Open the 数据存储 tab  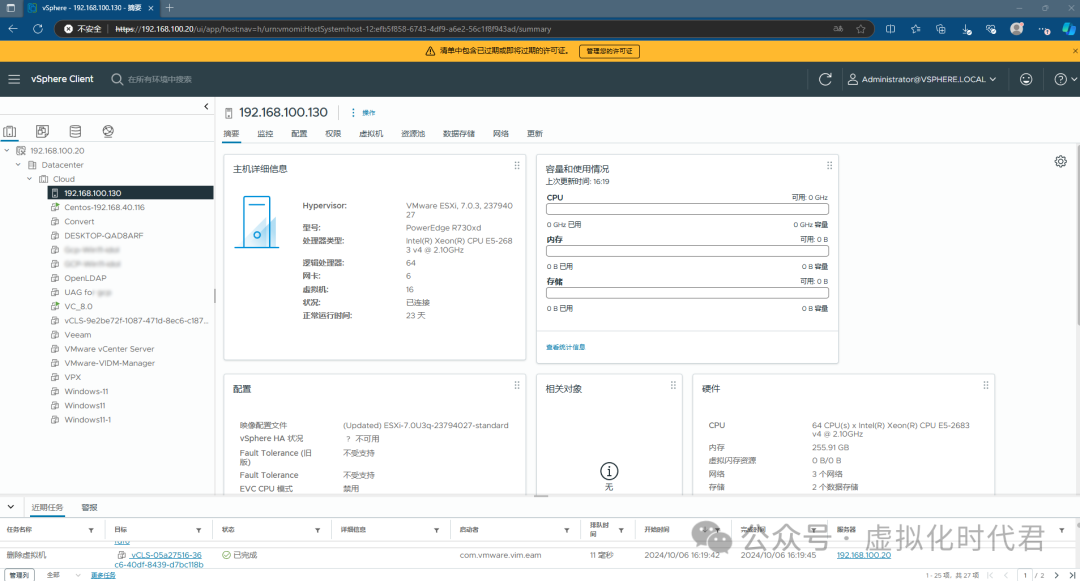coord(459,134)
